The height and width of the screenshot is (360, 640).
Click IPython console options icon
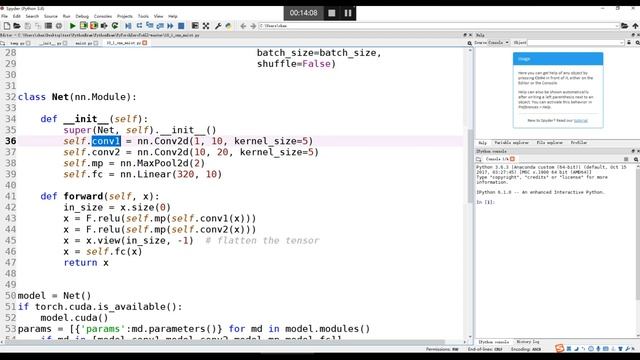point(626,159)
